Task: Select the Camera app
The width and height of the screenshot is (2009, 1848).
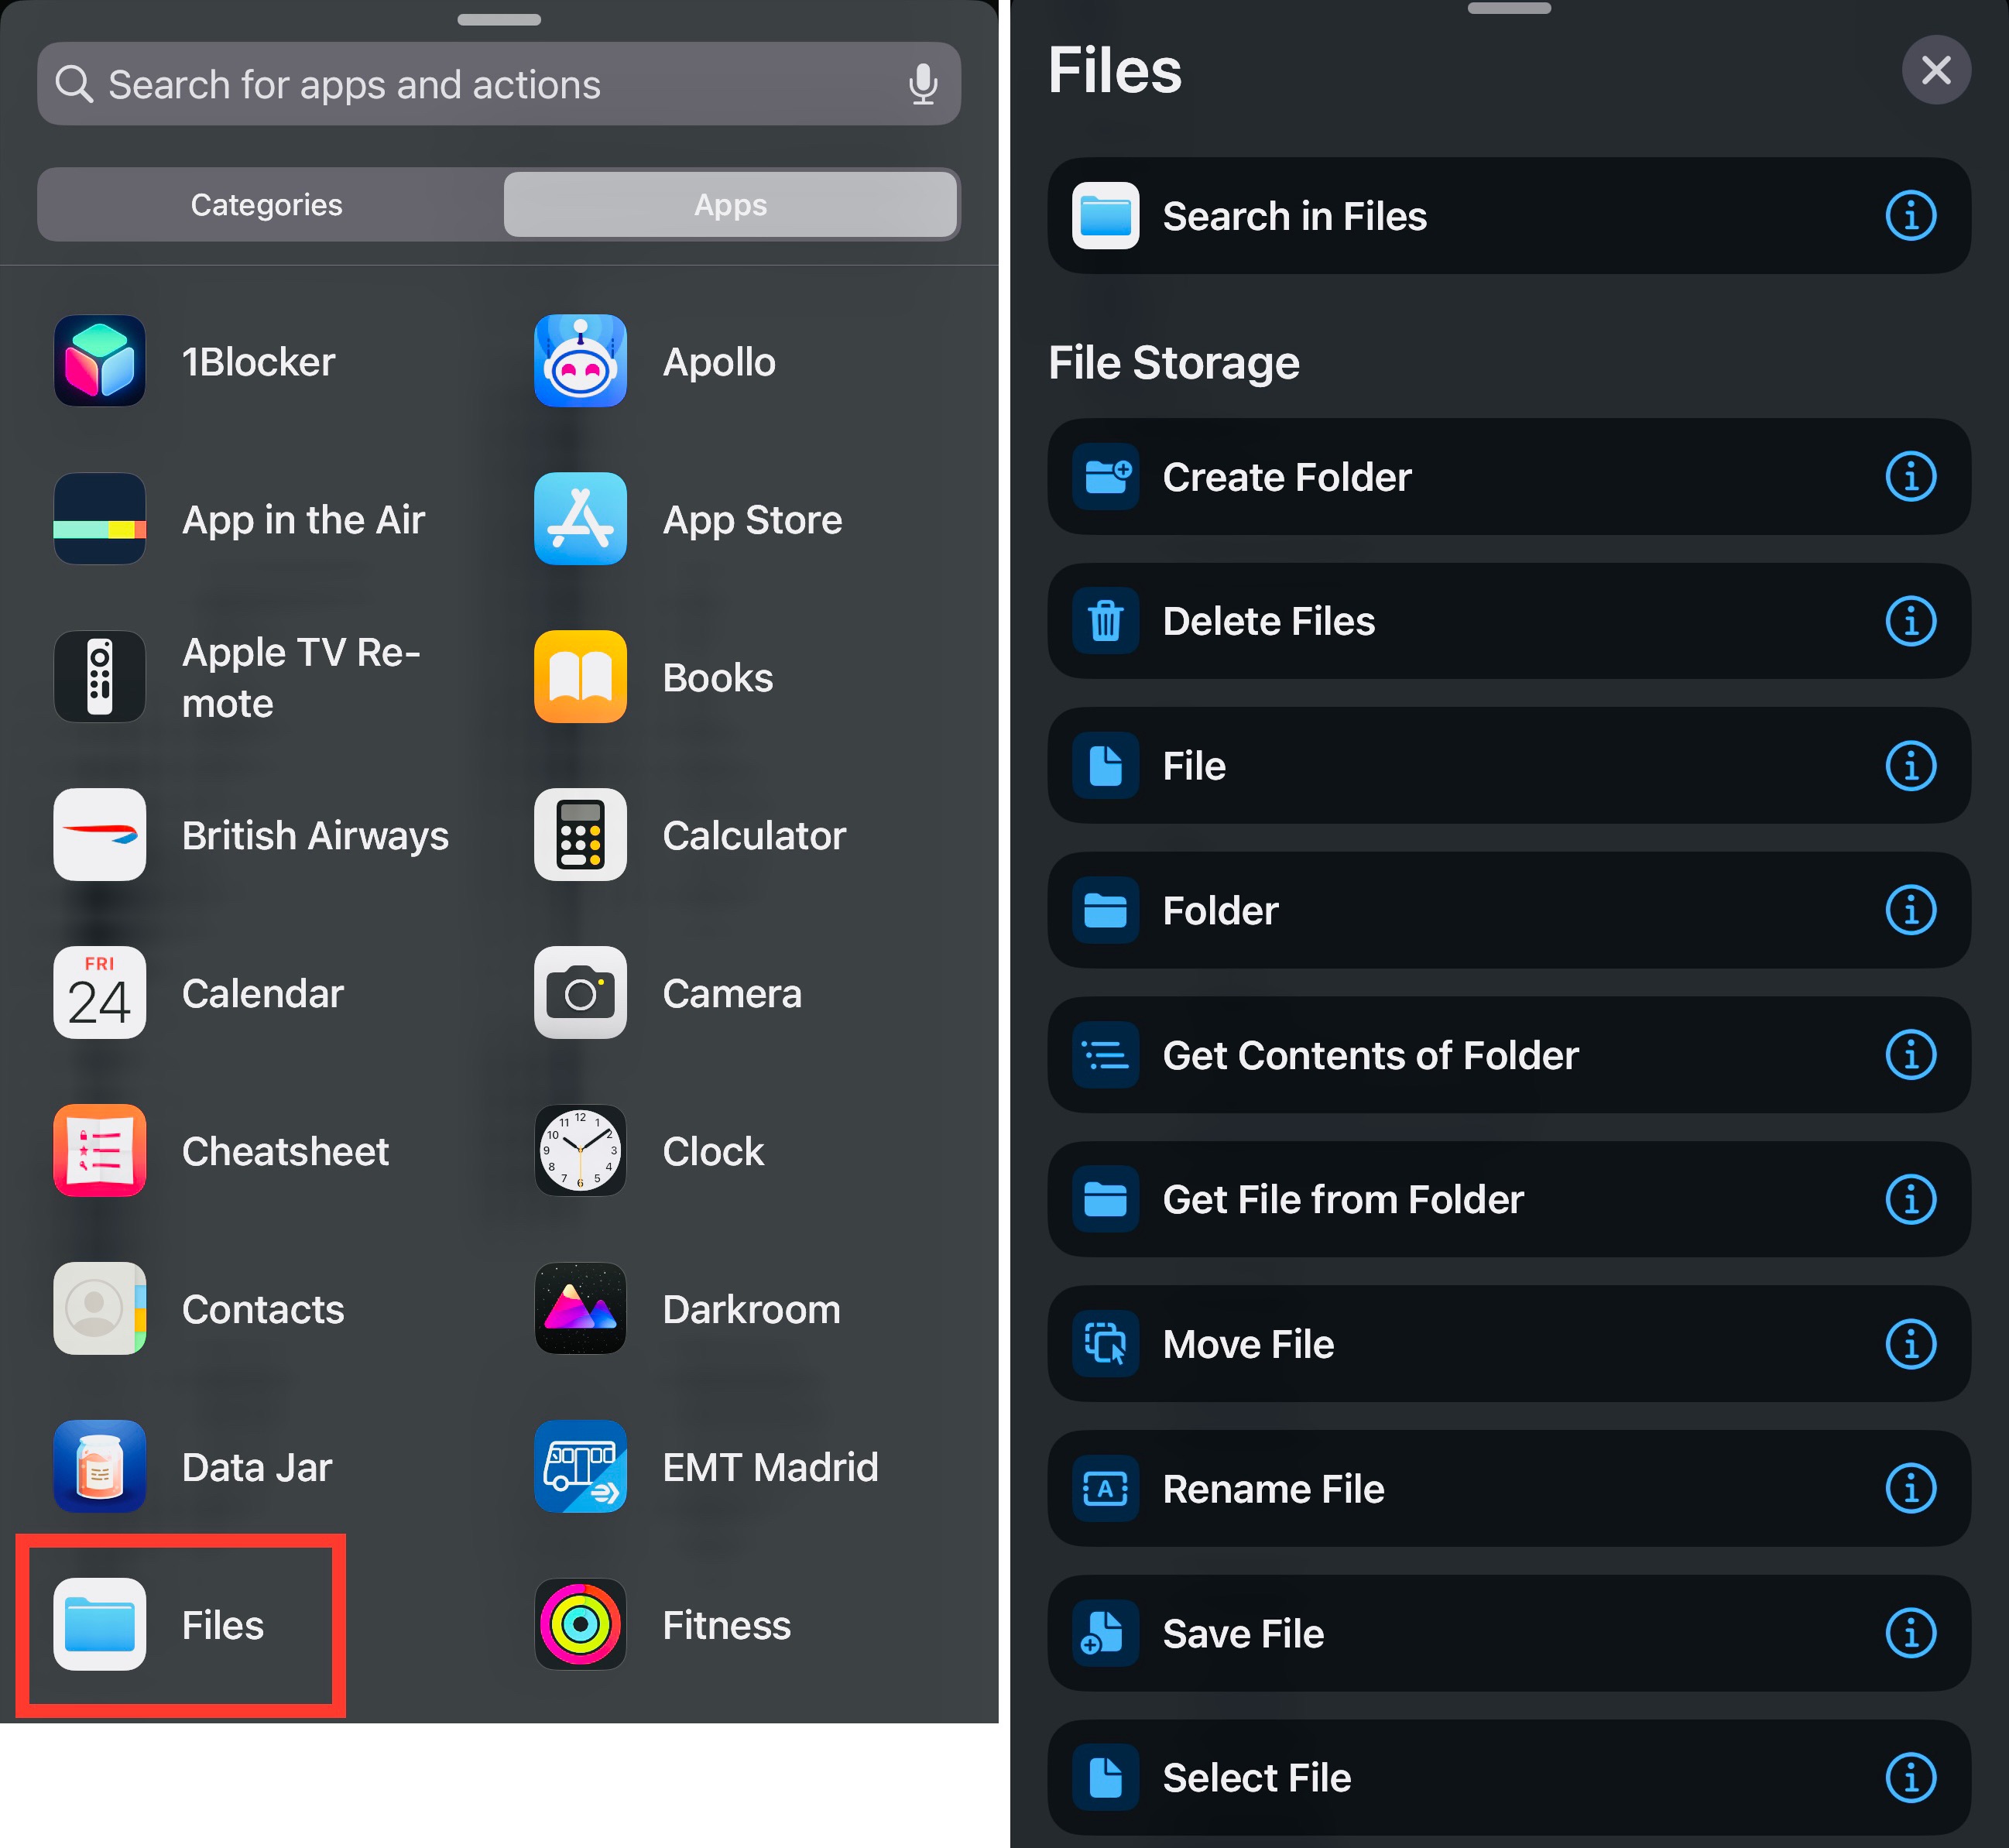Action: (x=732, y=993)
